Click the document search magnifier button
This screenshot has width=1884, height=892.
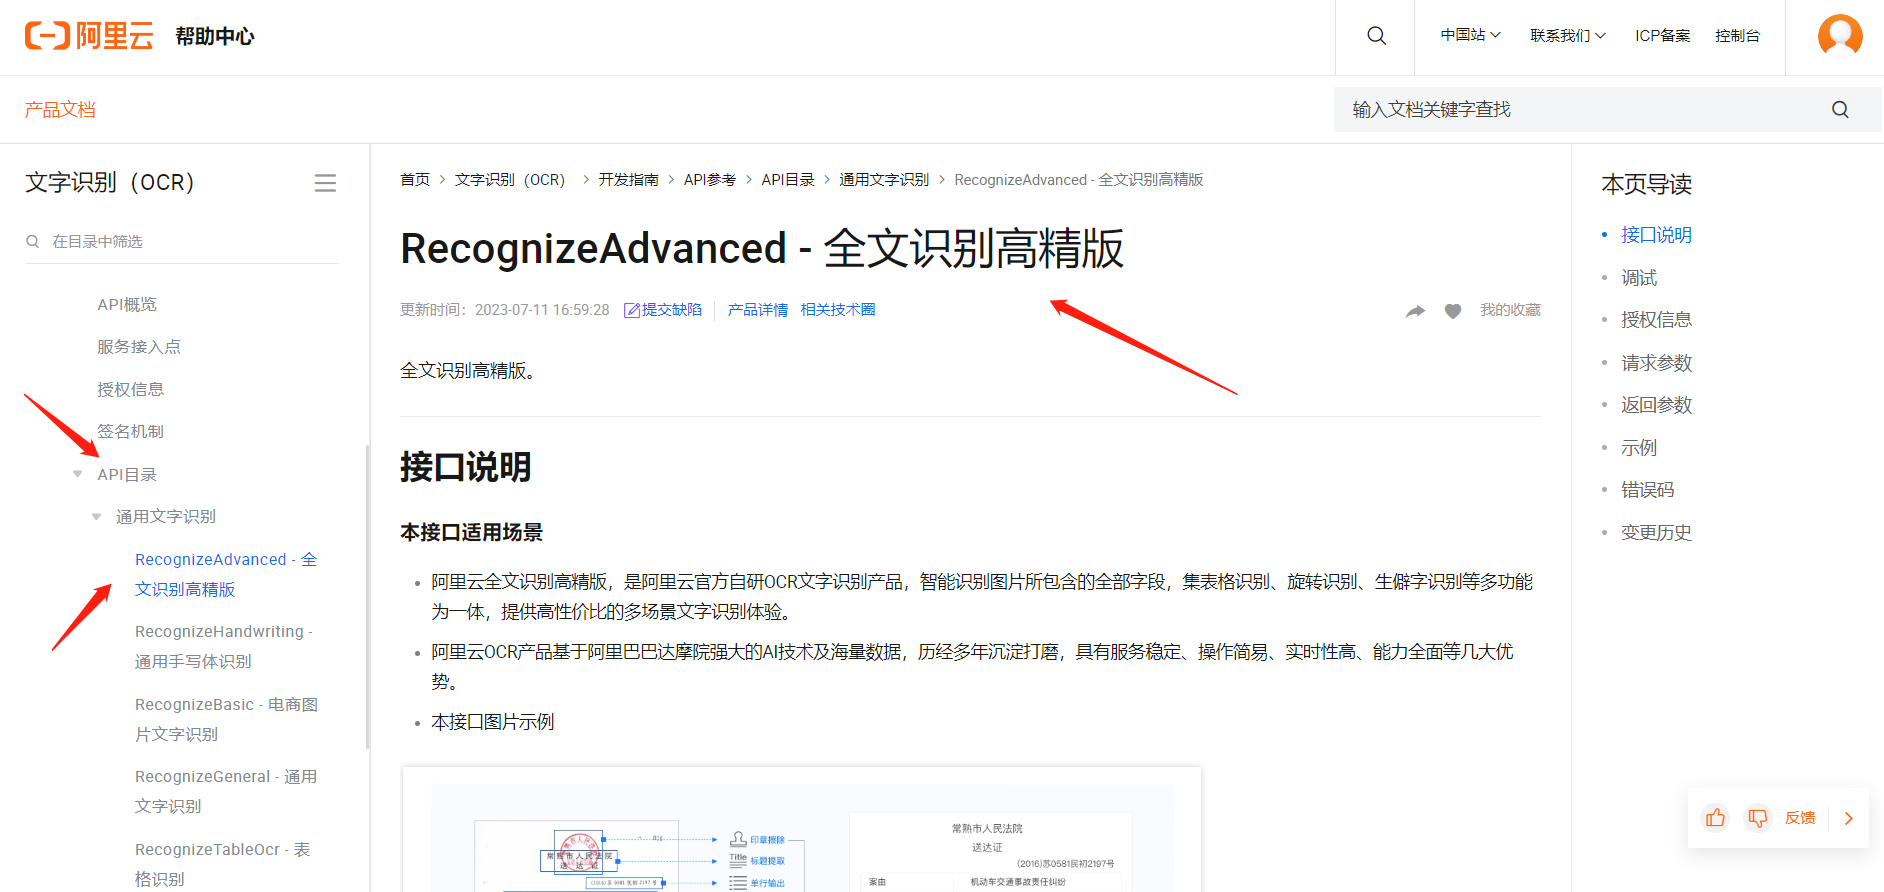(1840, 110)
